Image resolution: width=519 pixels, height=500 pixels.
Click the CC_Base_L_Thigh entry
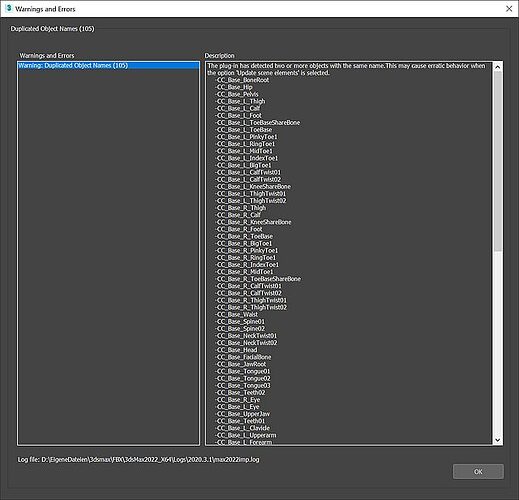pyautogui.click(x=240, y=101)
